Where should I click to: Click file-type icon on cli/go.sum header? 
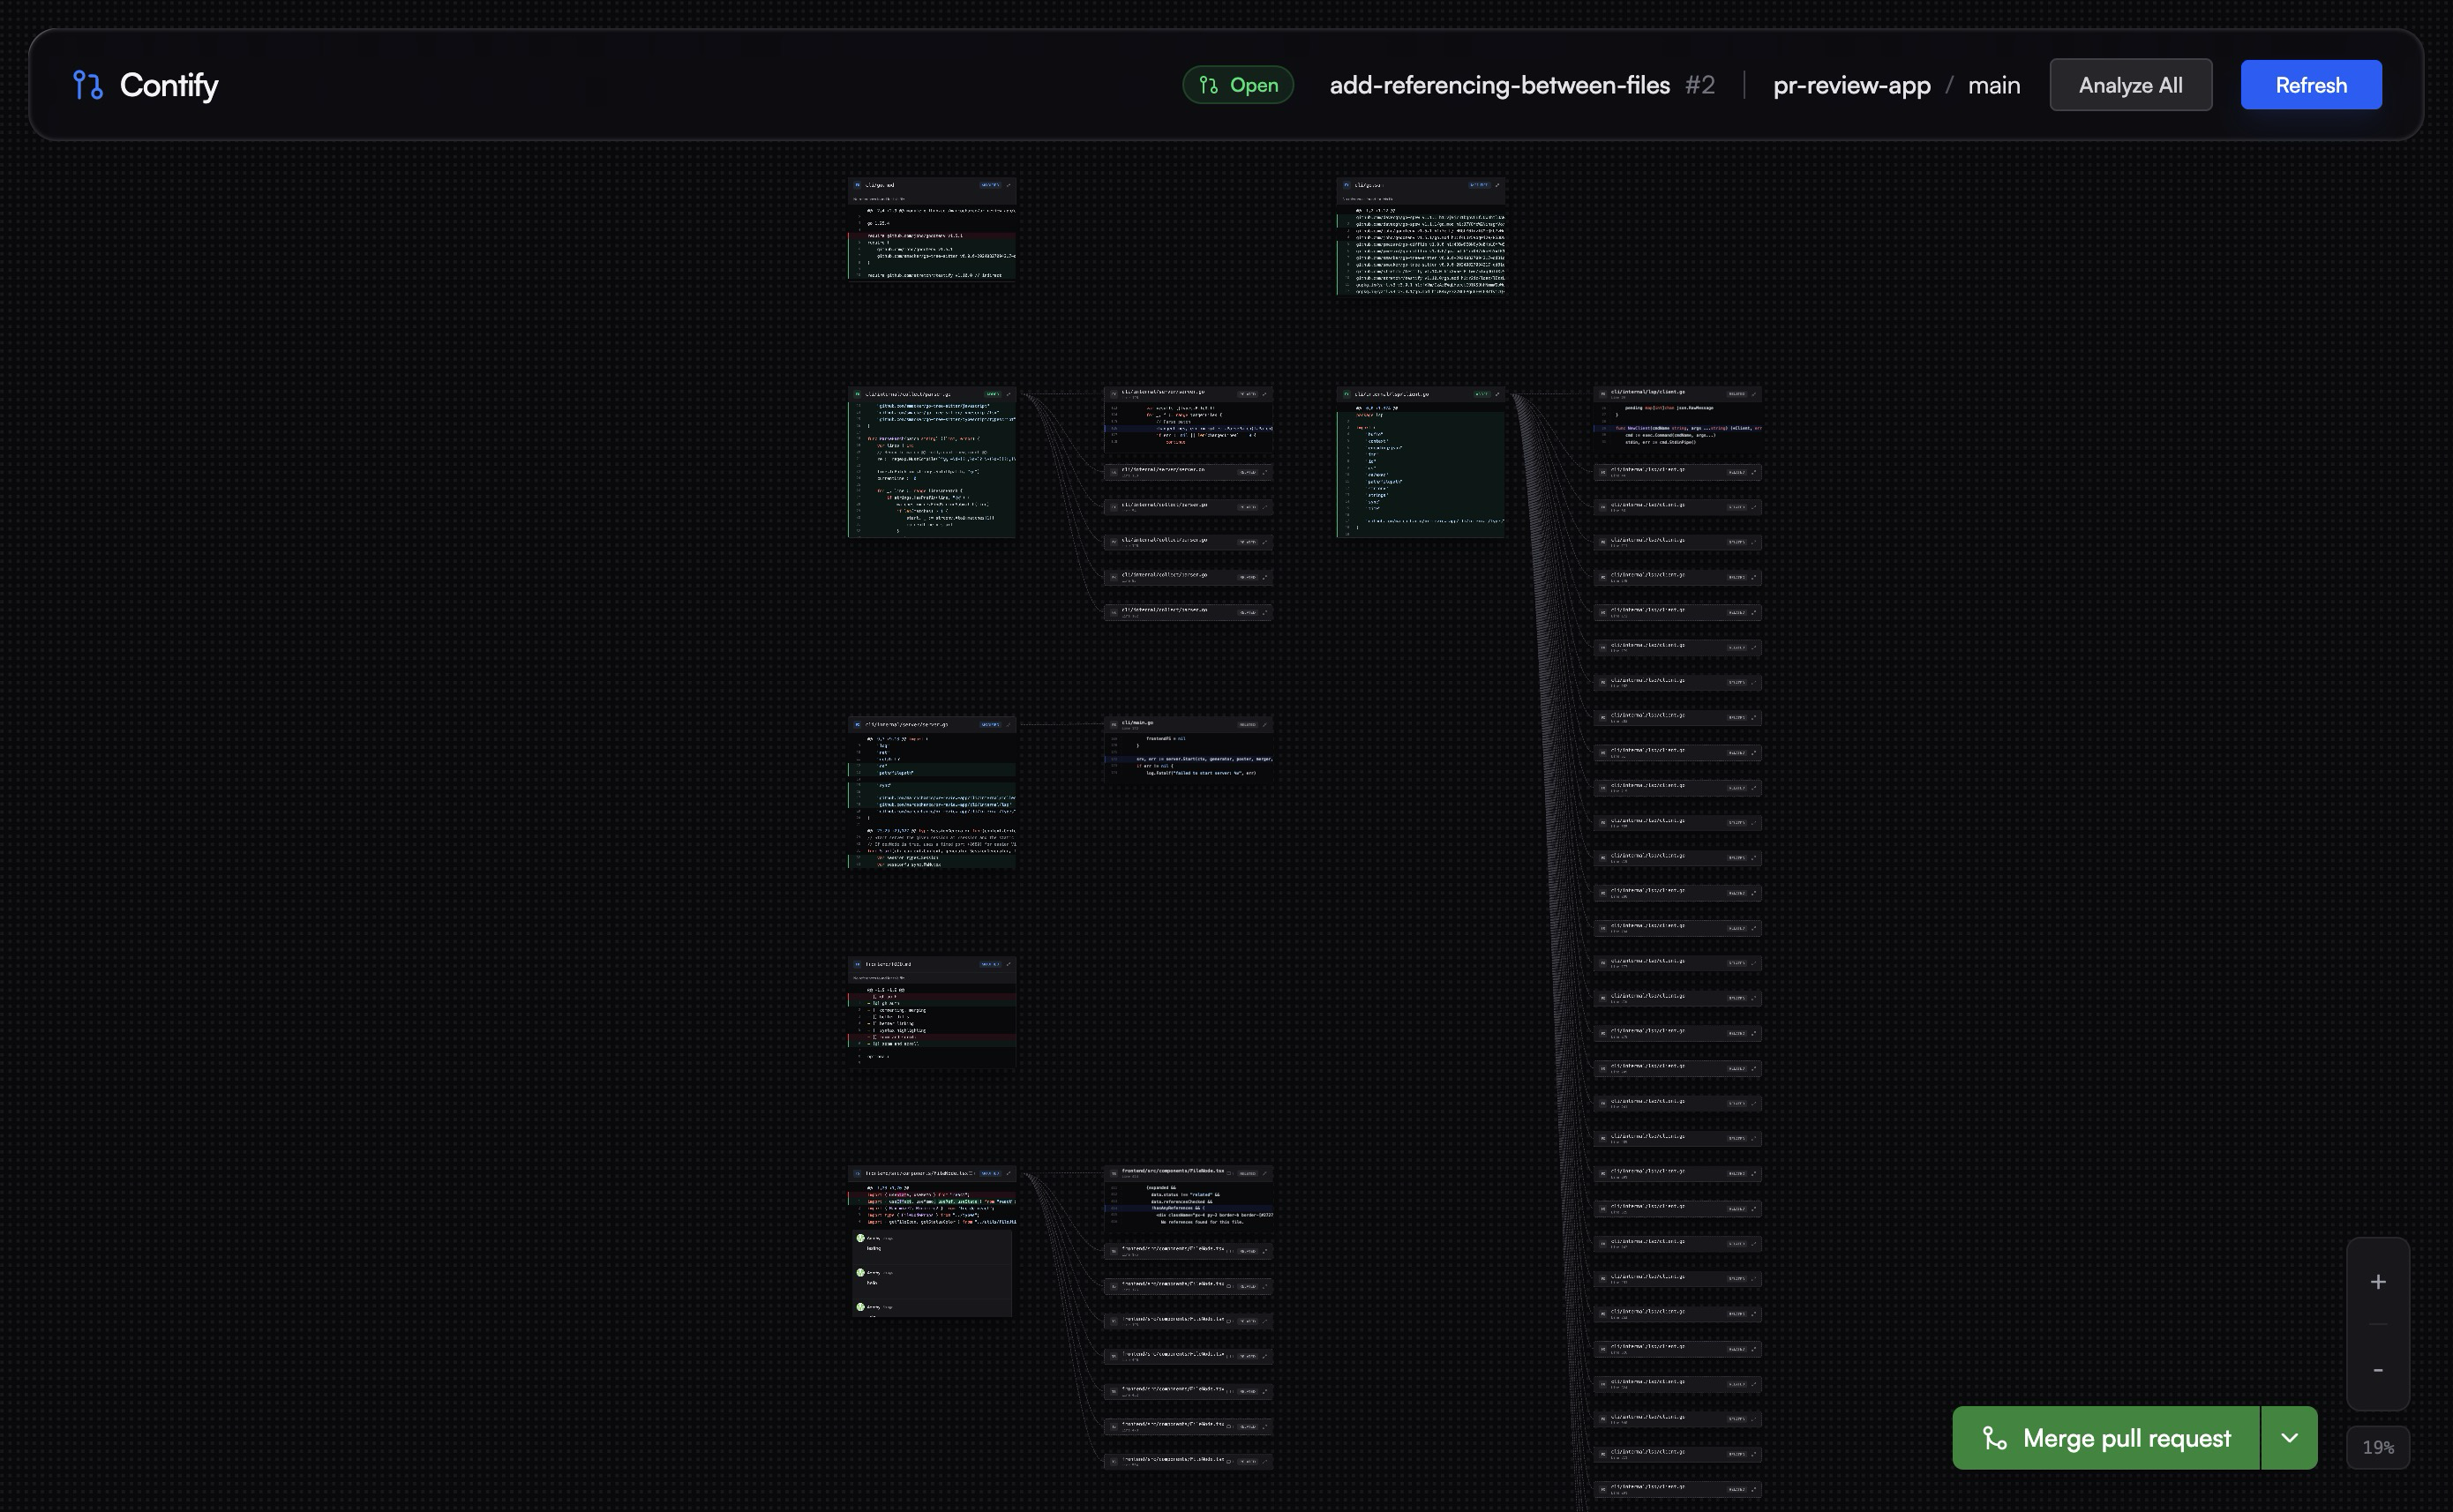click(1347, 185)
